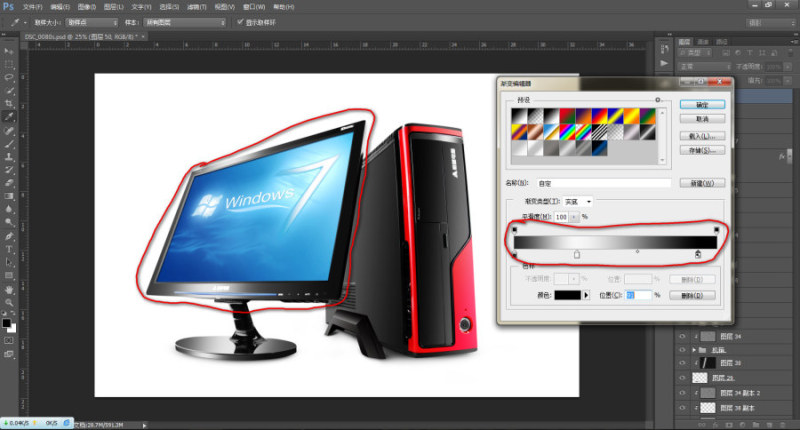Click the 确定 button in gradient editor
The width and height of the screenshot is (800, 430).
coord(702,105)
